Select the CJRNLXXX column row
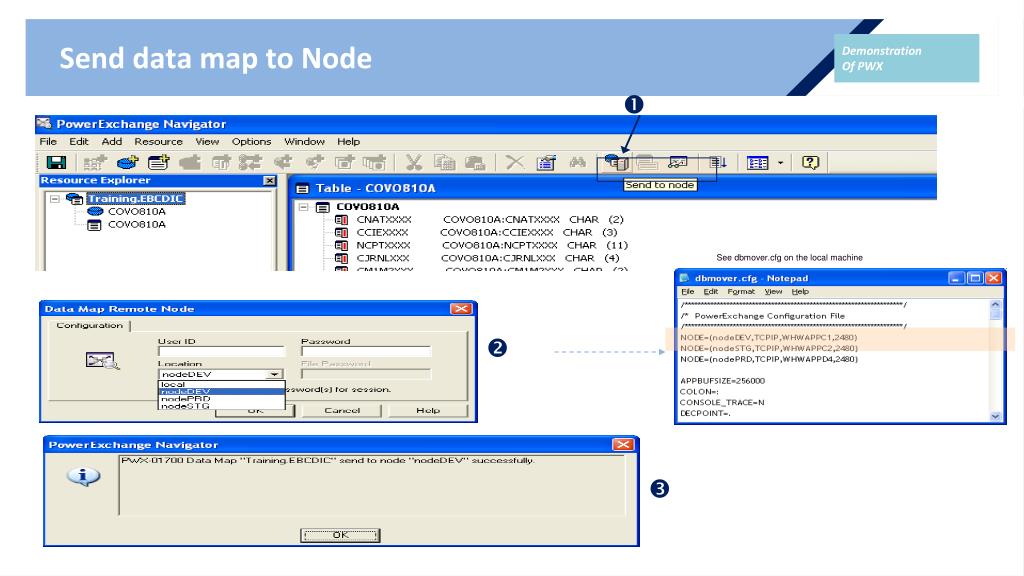Image resolution: width=1024 pixels, height=576 pixels. [x=477, y=259]
